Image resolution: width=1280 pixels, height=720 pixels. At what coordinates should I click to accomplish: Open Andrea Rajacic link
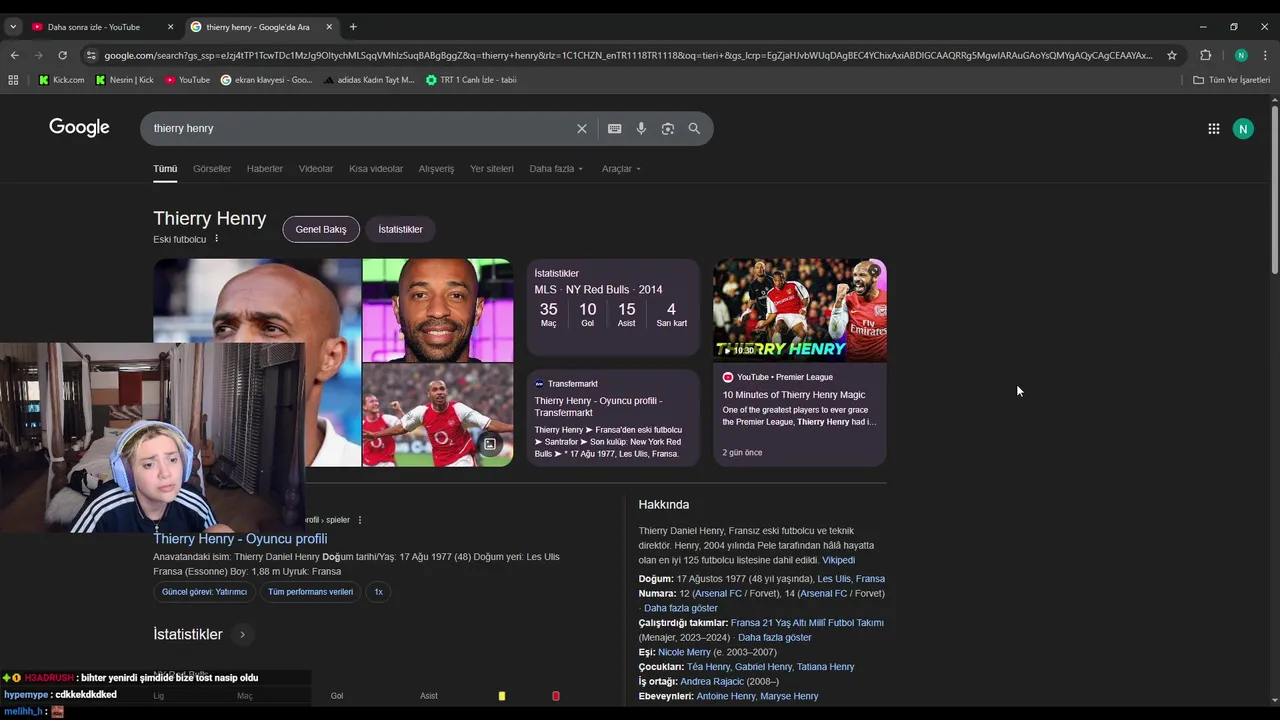click(713, 682)
